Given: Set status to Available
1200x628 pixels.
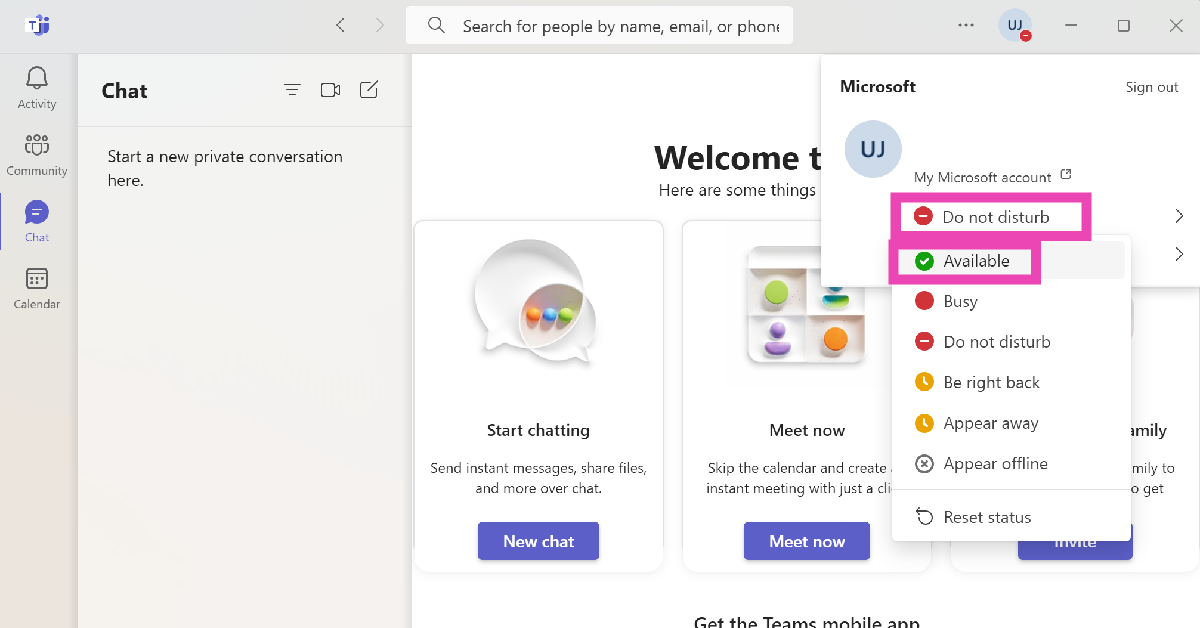Looking at the screenshot, I should tap(975, 261).
